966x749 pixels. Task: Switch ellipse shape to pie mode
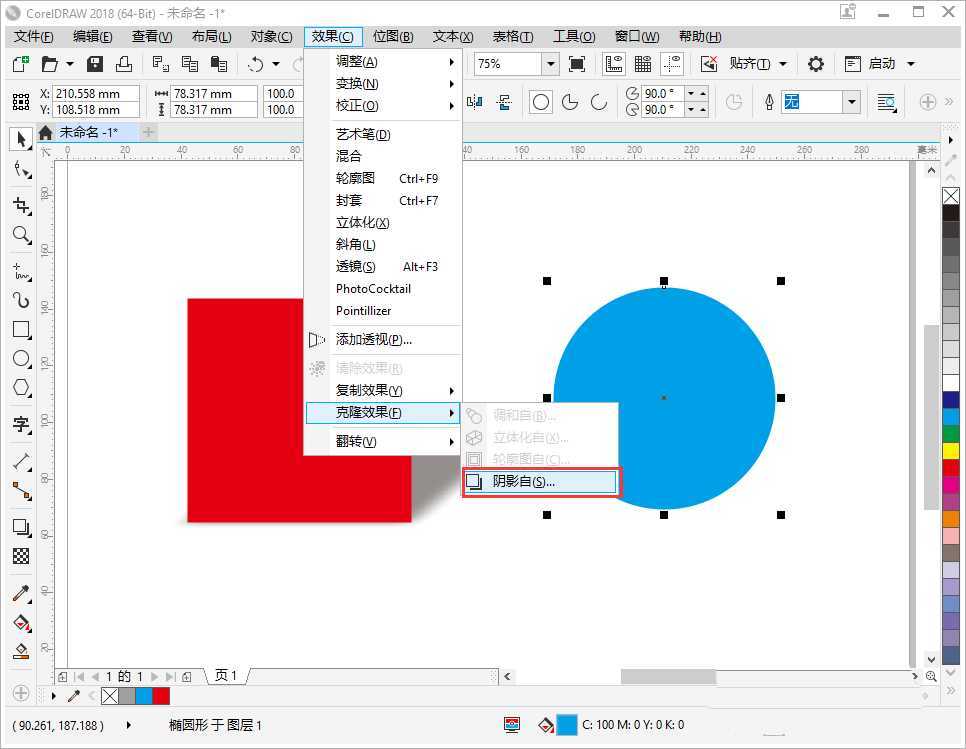pyautogui.click(x=570, y=102)
